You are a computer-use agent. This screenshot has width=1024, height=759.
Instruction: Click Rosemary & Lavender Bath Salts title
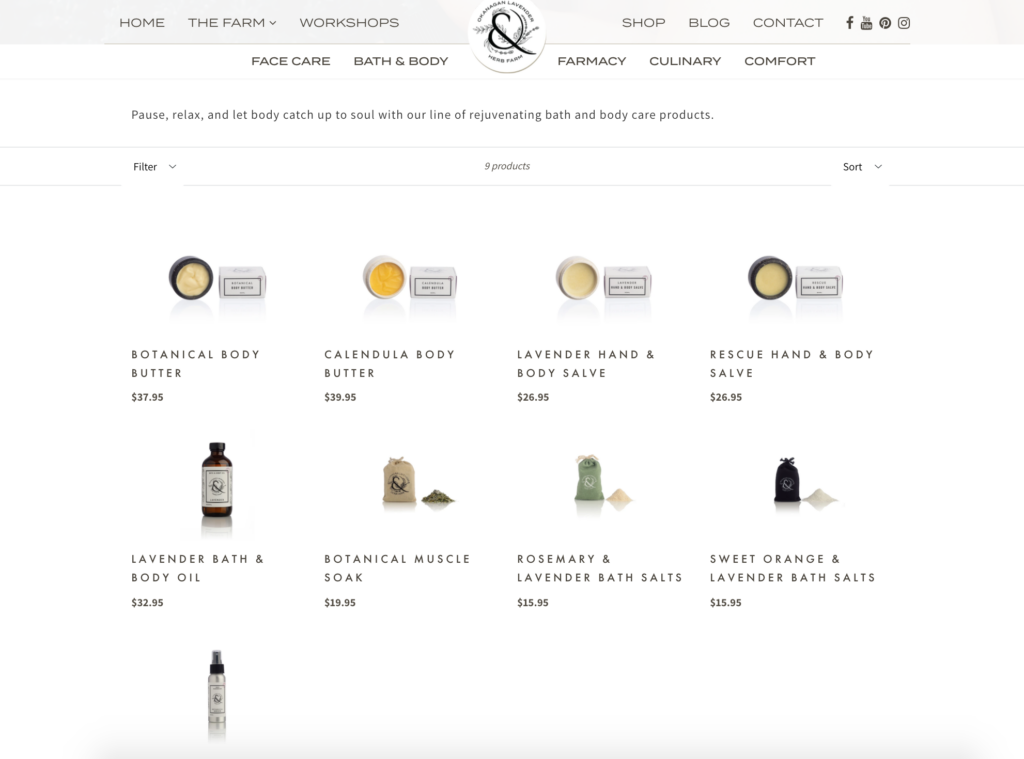point(600,568)
